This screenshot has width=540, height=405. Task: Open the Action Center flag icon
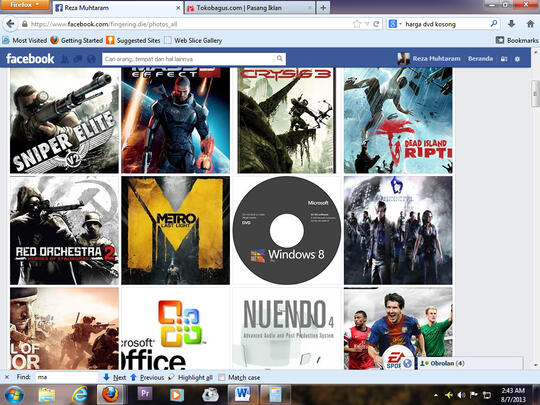point(474,395)
